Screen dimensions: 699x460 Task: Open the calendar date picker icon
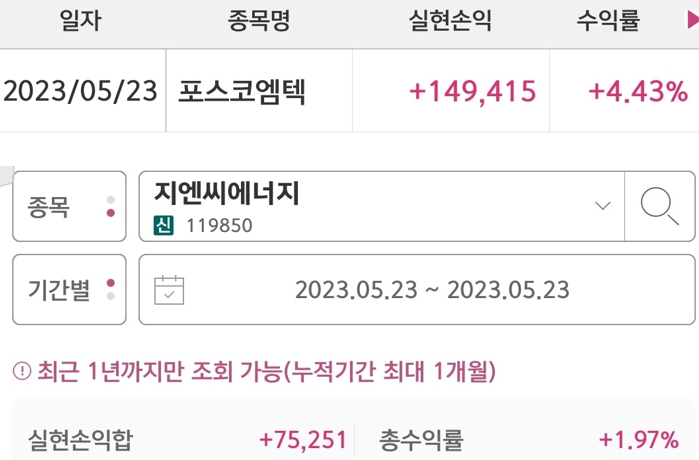pyautogui.click(x=169, y=290)
